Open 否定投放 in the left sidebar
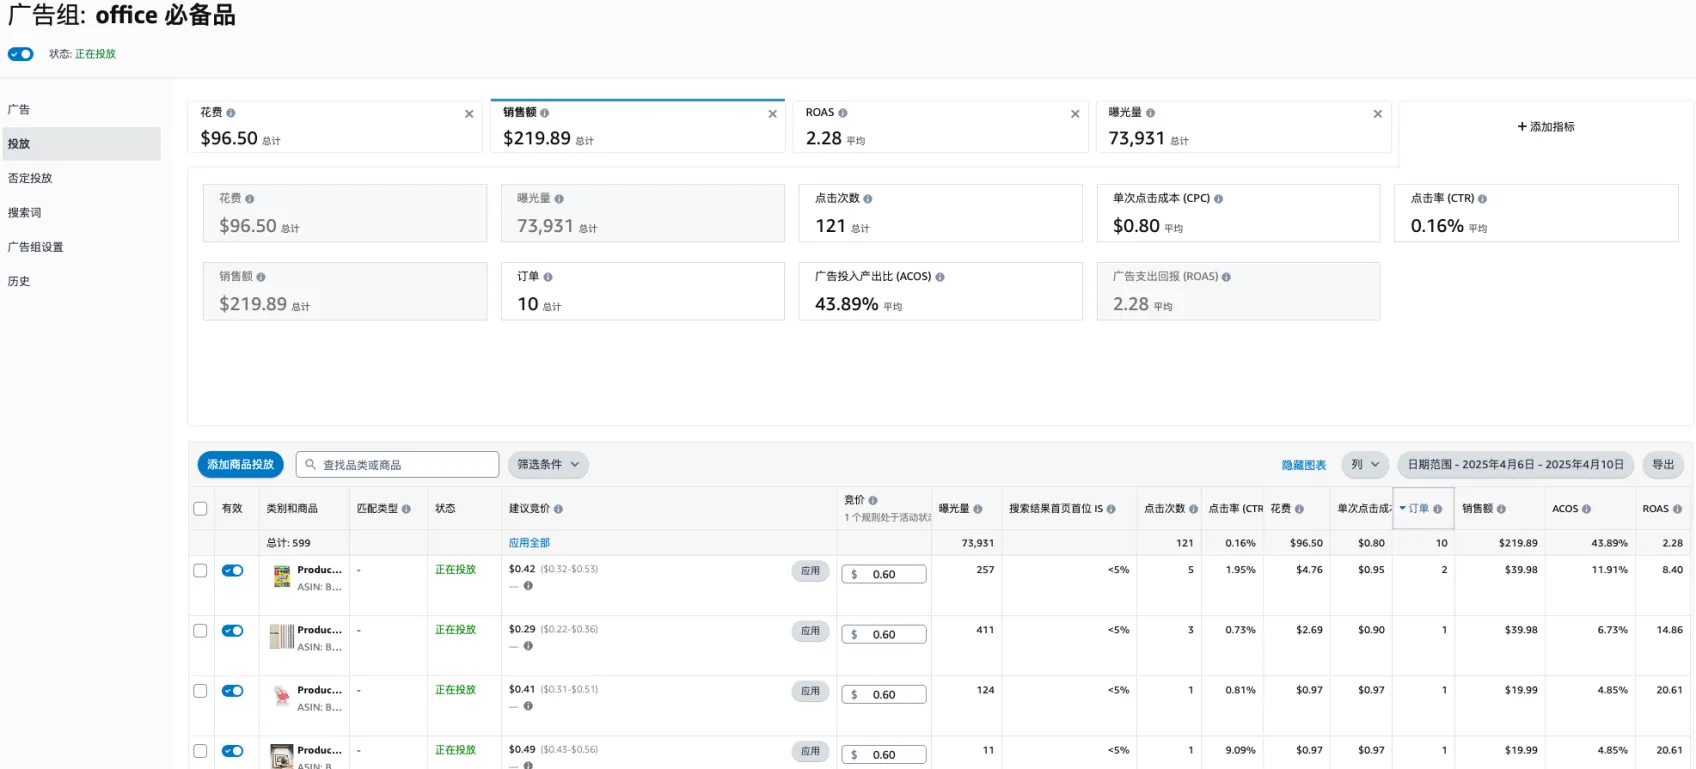Screen dimensions: 1696x769 pos(30,178)
